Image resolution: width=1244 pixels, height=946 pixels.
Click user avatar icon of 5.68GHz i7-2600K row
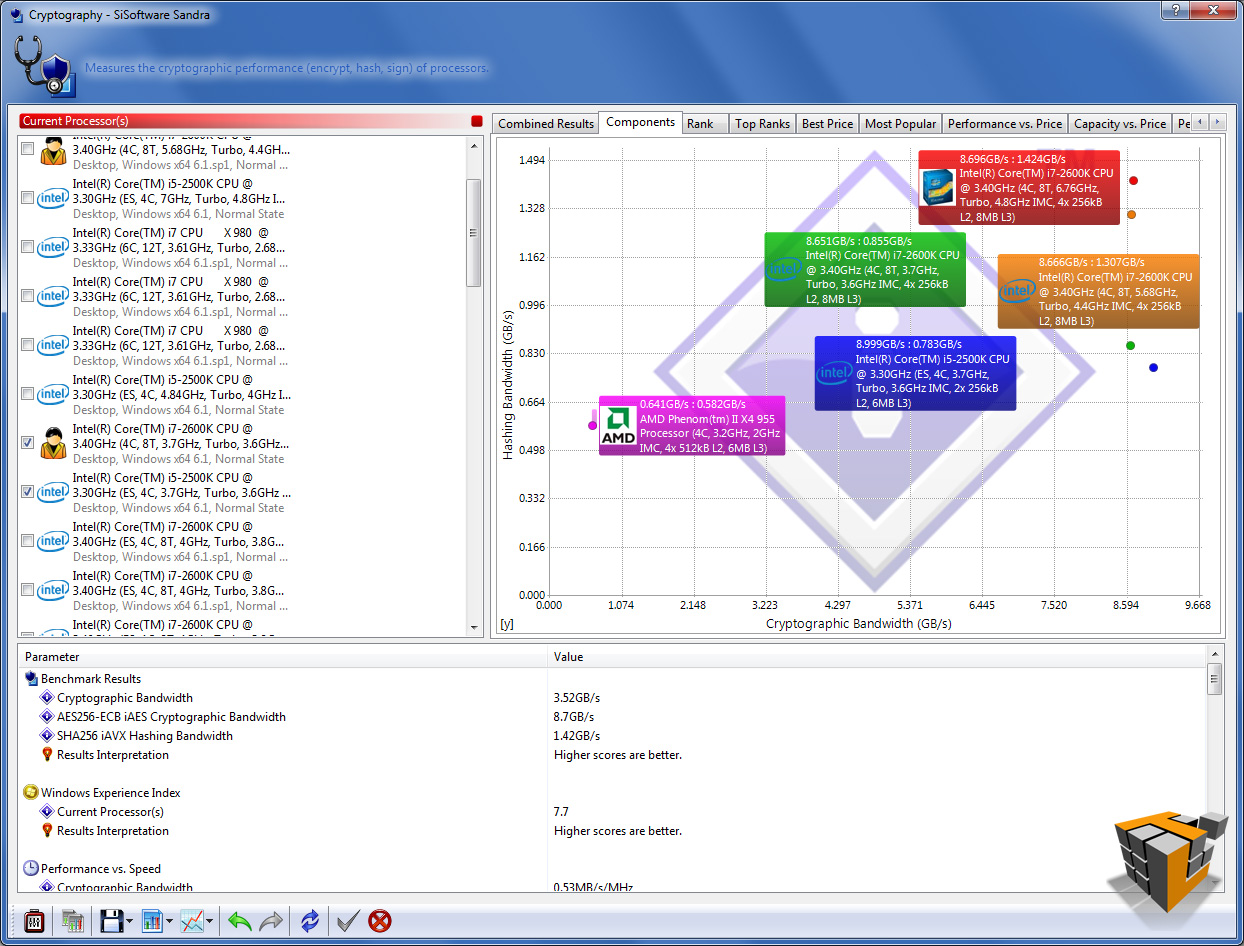click(x=53, y=151)
